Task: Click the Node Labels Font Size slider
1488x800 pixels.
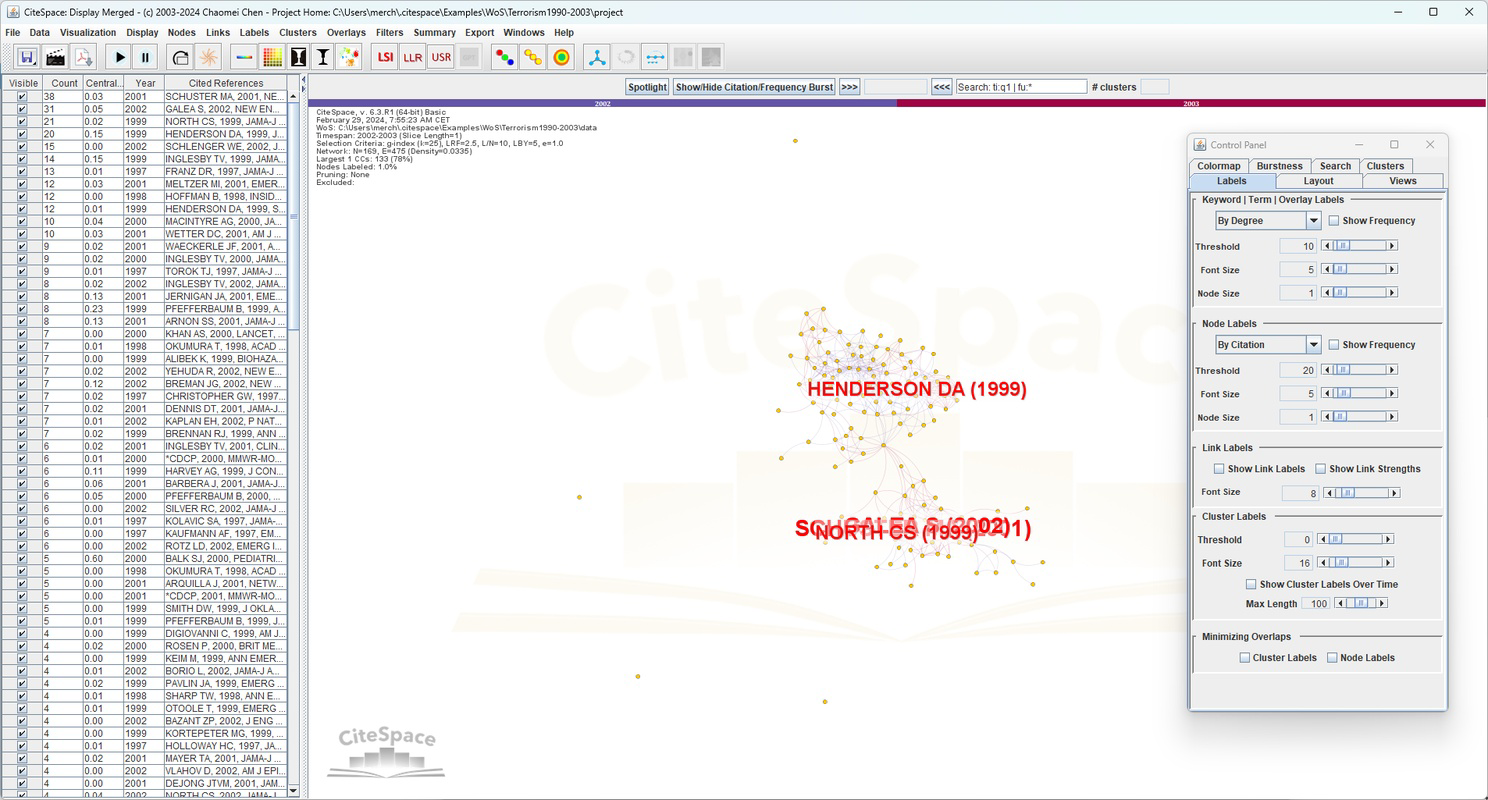Action: 1359,394
